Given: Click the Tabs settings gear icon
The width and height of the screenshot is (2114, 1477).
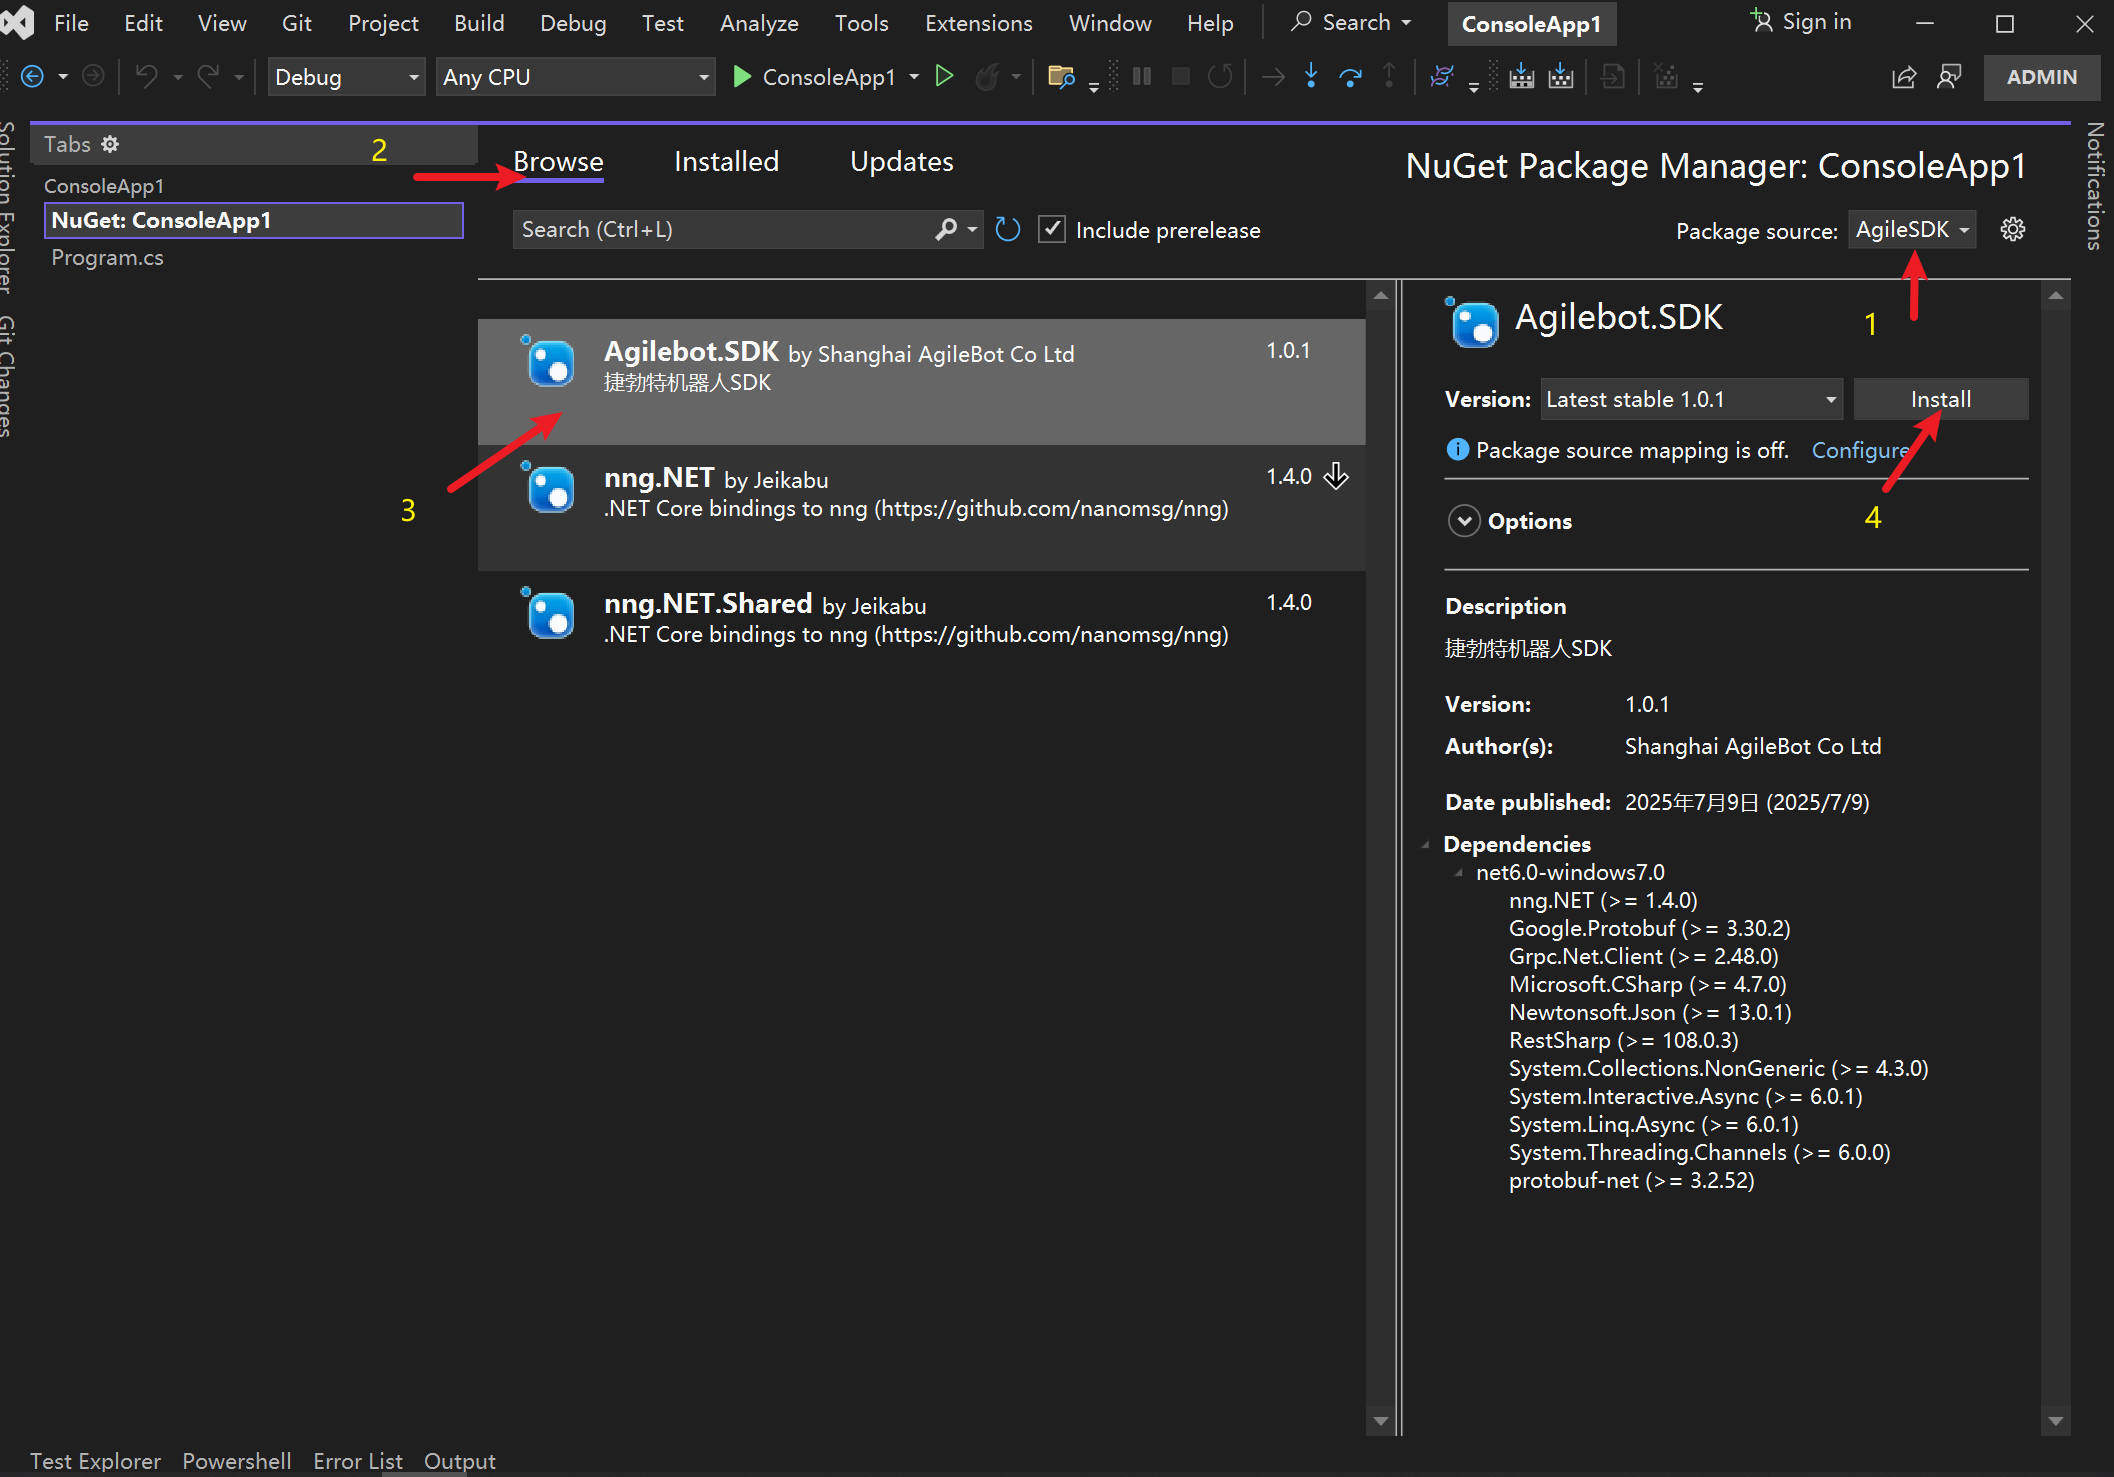Looking at the screenshot, I should point(110,144).
